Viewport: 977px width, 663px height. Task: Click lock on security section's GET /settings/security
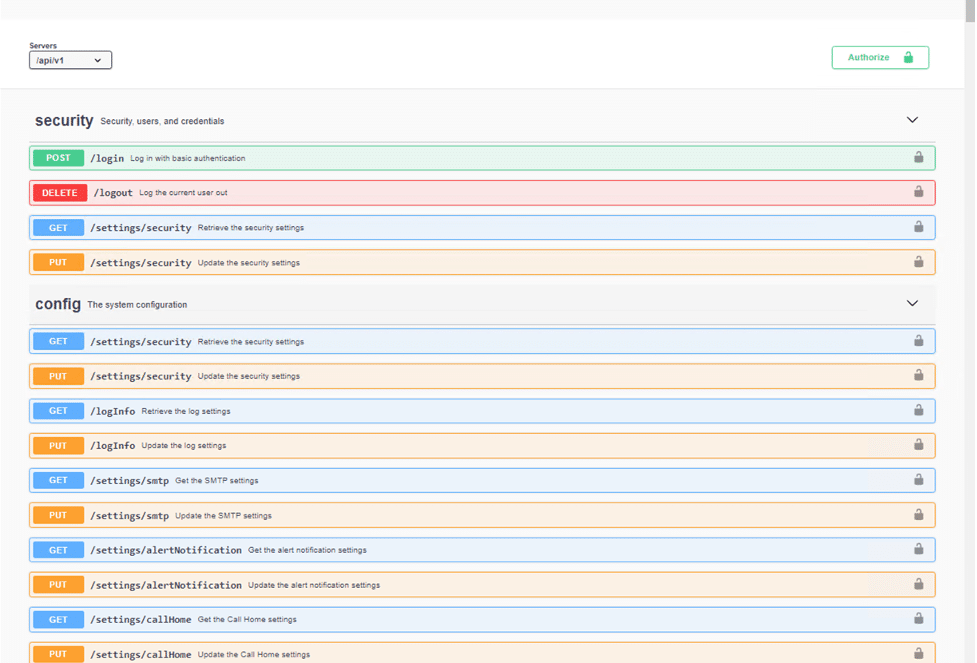click(918, 226)
